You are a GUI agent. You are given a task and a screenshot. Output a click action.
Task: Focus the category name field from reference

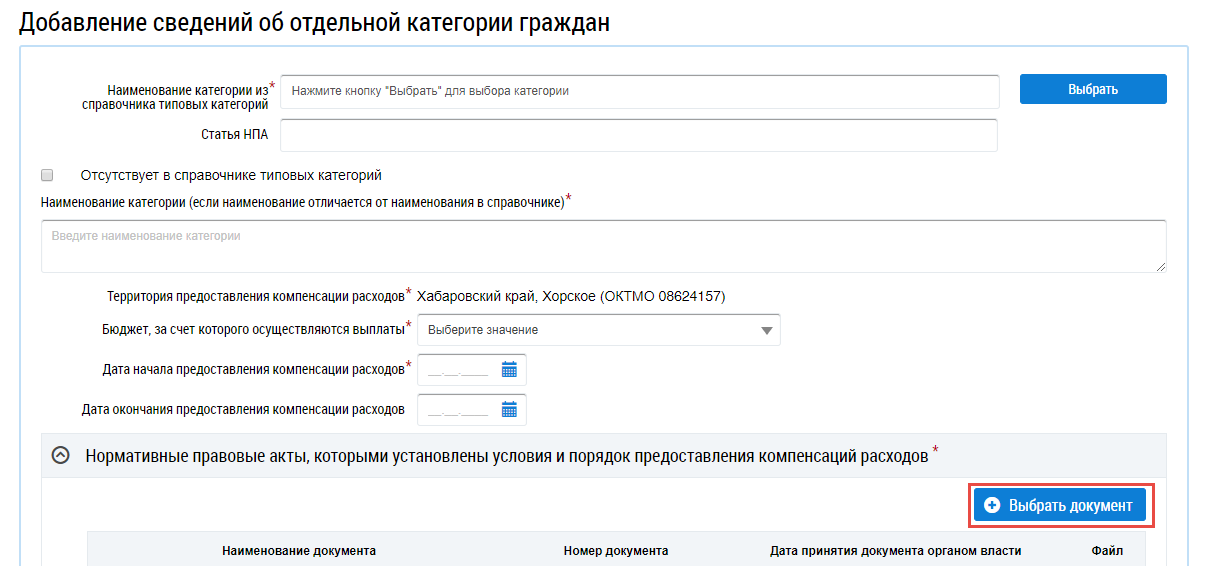click(x=640, y=91)
